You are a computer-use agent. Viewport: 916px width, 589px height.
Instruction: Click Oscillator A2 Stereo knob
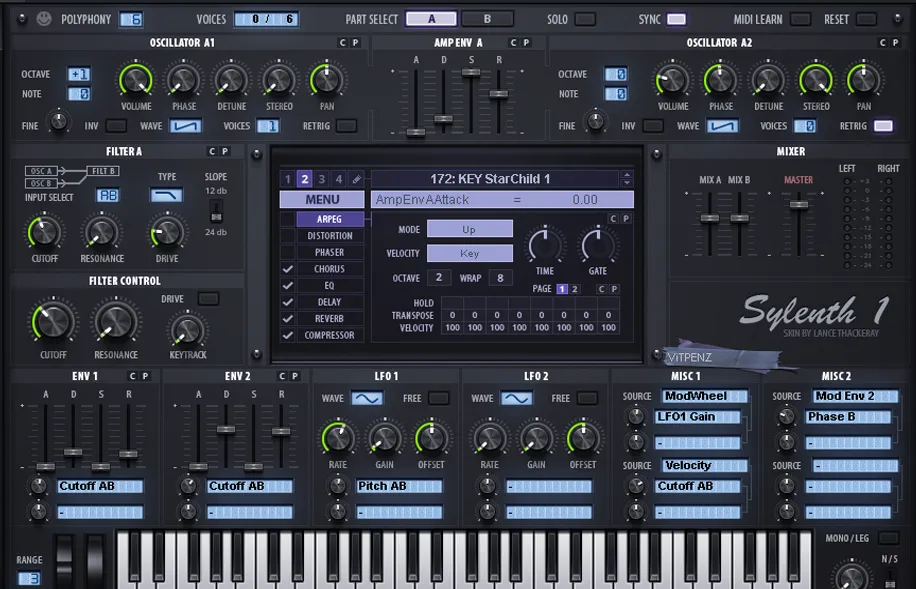(816, 79)
